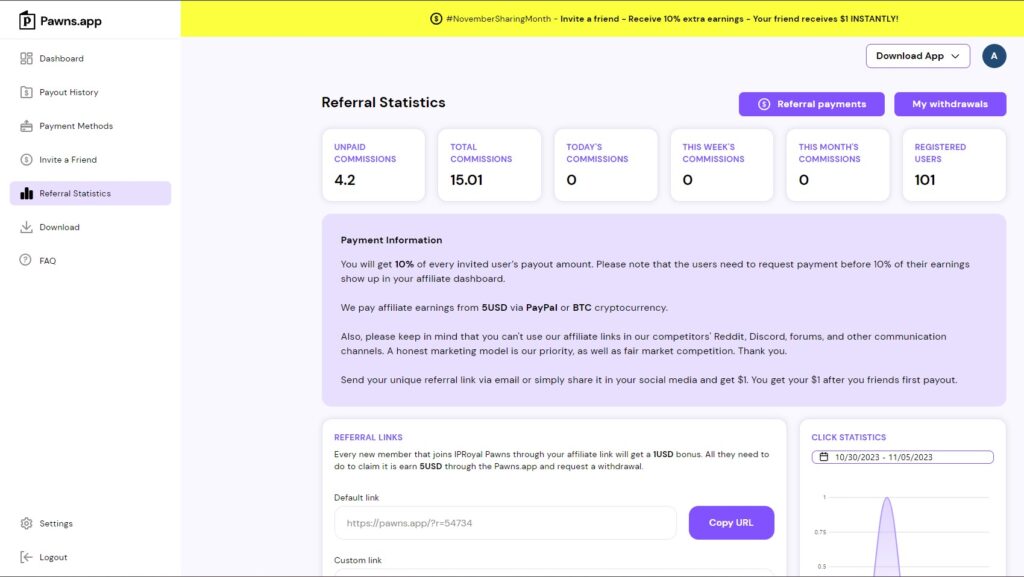Open the Referral payments page
Image resolution: width=1024 pixels, height=577 pixels.
click(x=812, y=104)
